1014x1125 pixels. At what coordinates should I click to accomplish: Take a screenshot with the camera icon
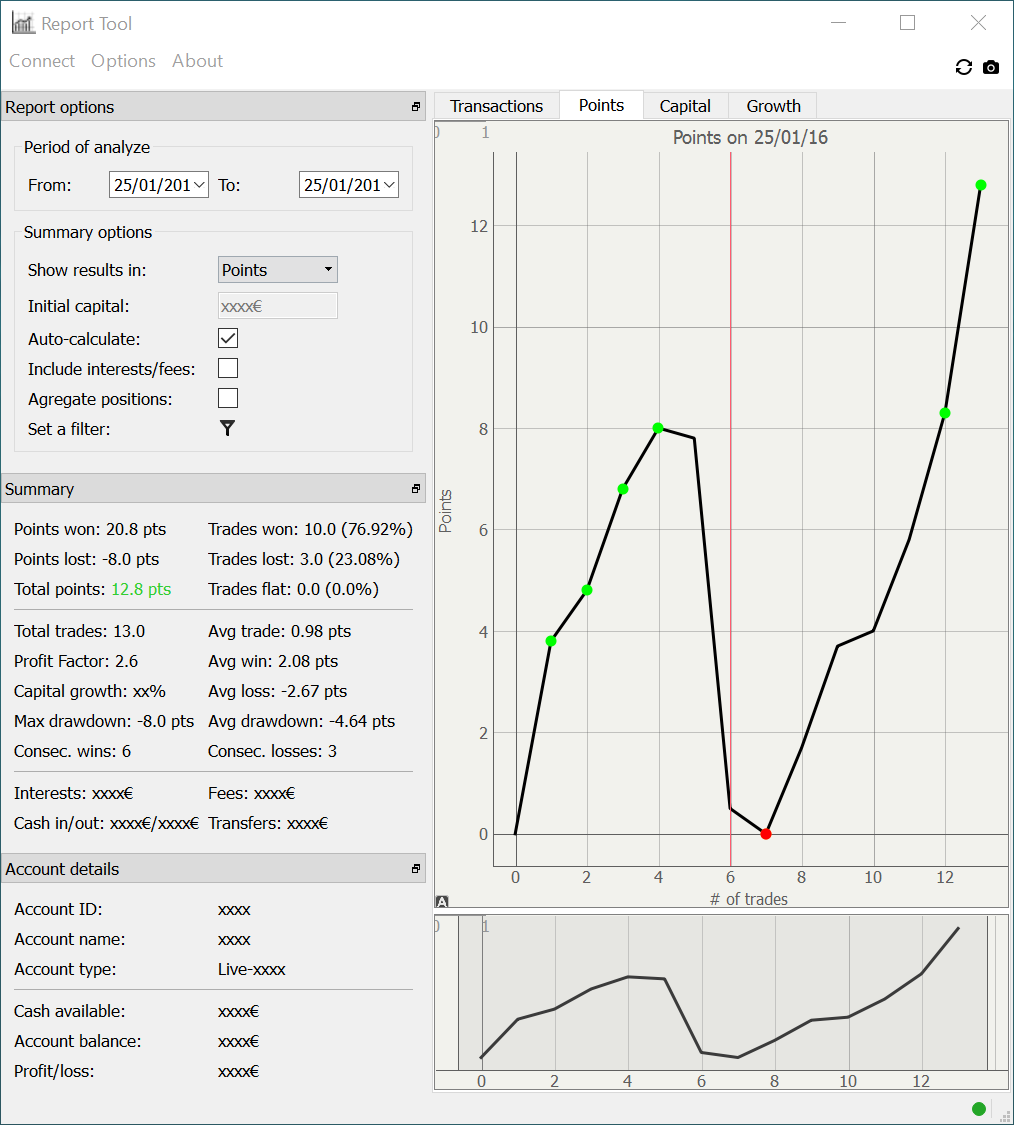(991, 67)
